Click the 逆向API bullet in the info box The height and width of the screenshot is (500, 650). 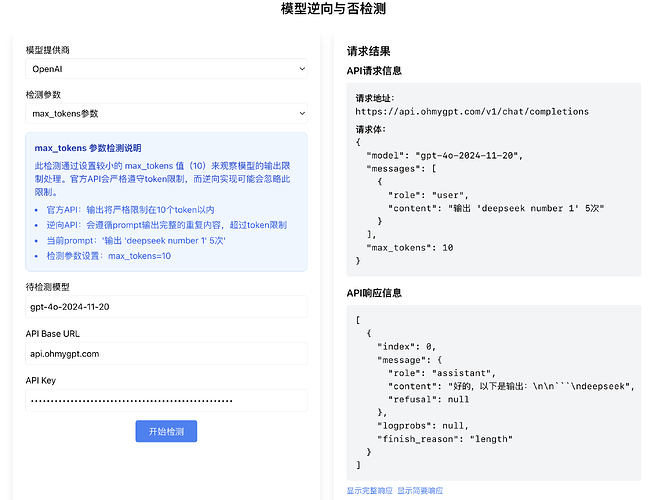(167, 225)
